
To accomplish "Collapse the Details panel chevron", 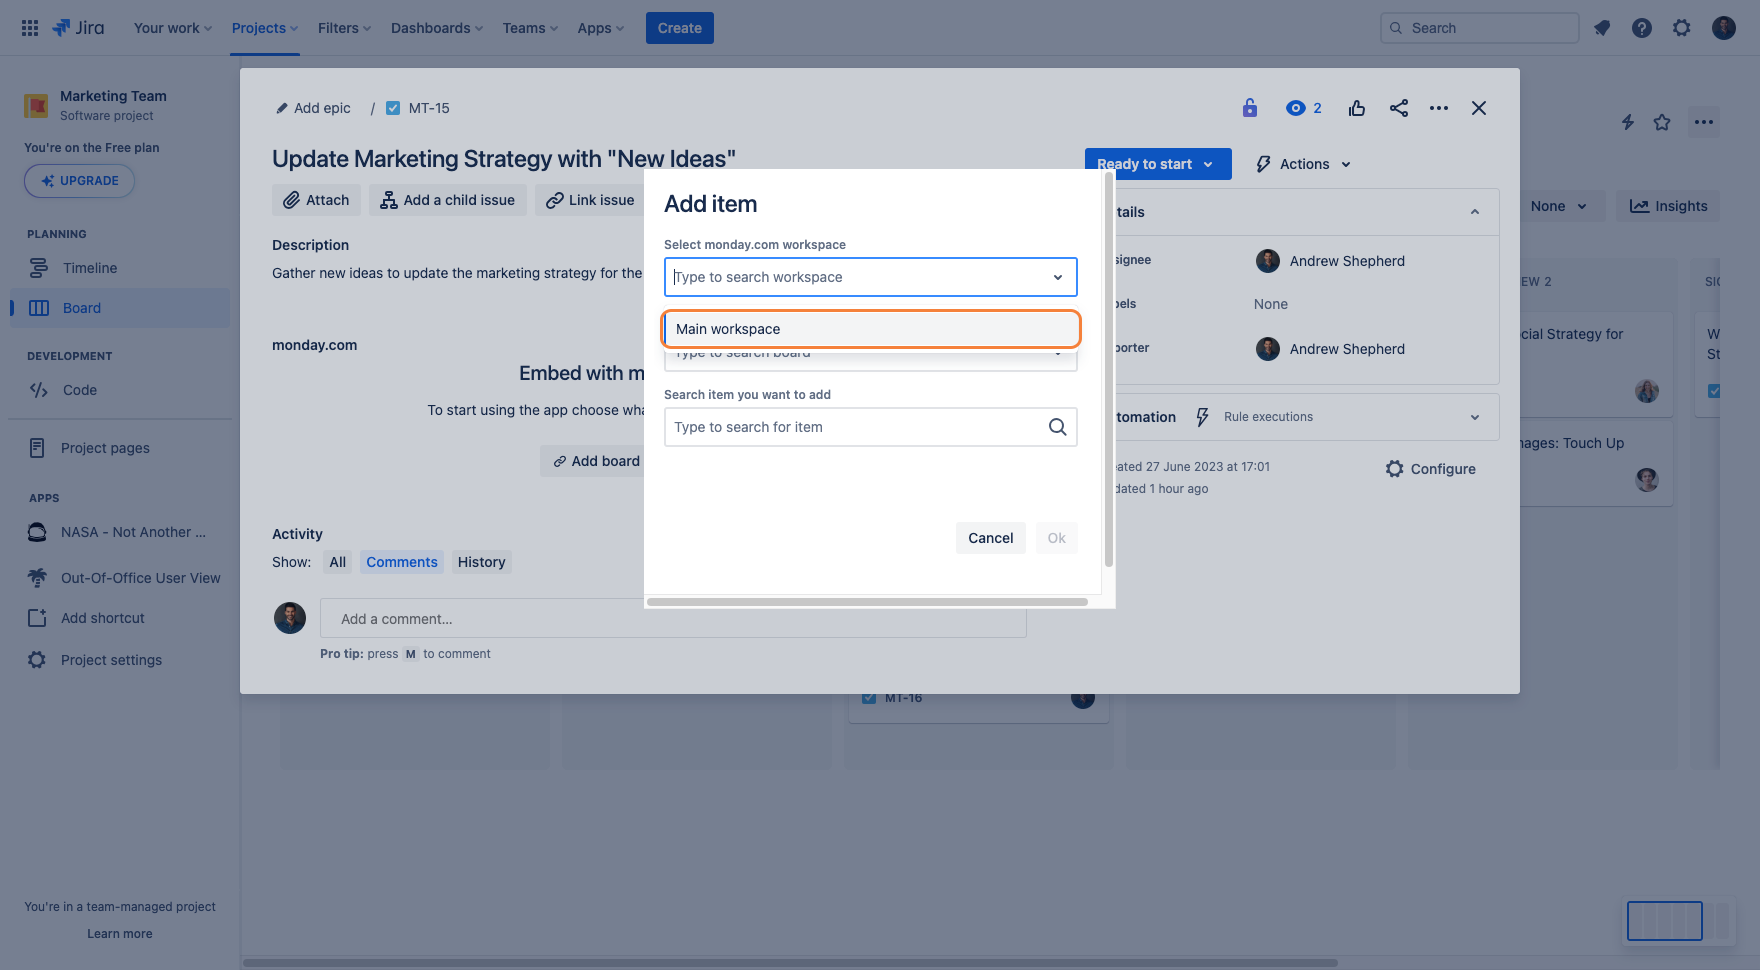I will coord(1475,212).
